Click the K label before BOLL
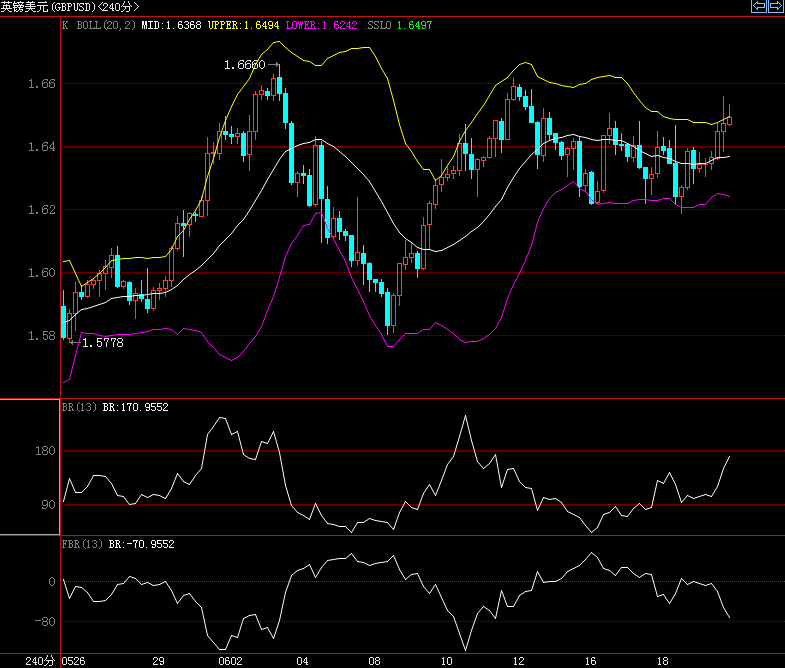 point(65,25)
